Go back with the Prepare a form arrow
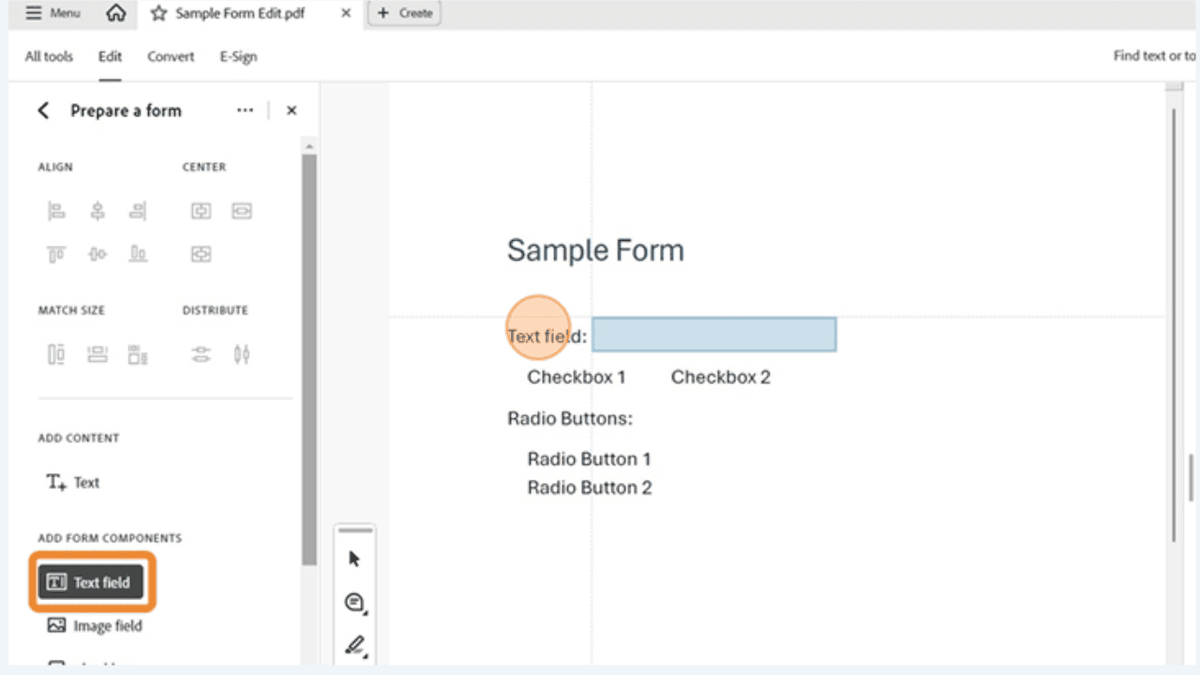The height and width of the screenshot is (675, 1200). 42,110
